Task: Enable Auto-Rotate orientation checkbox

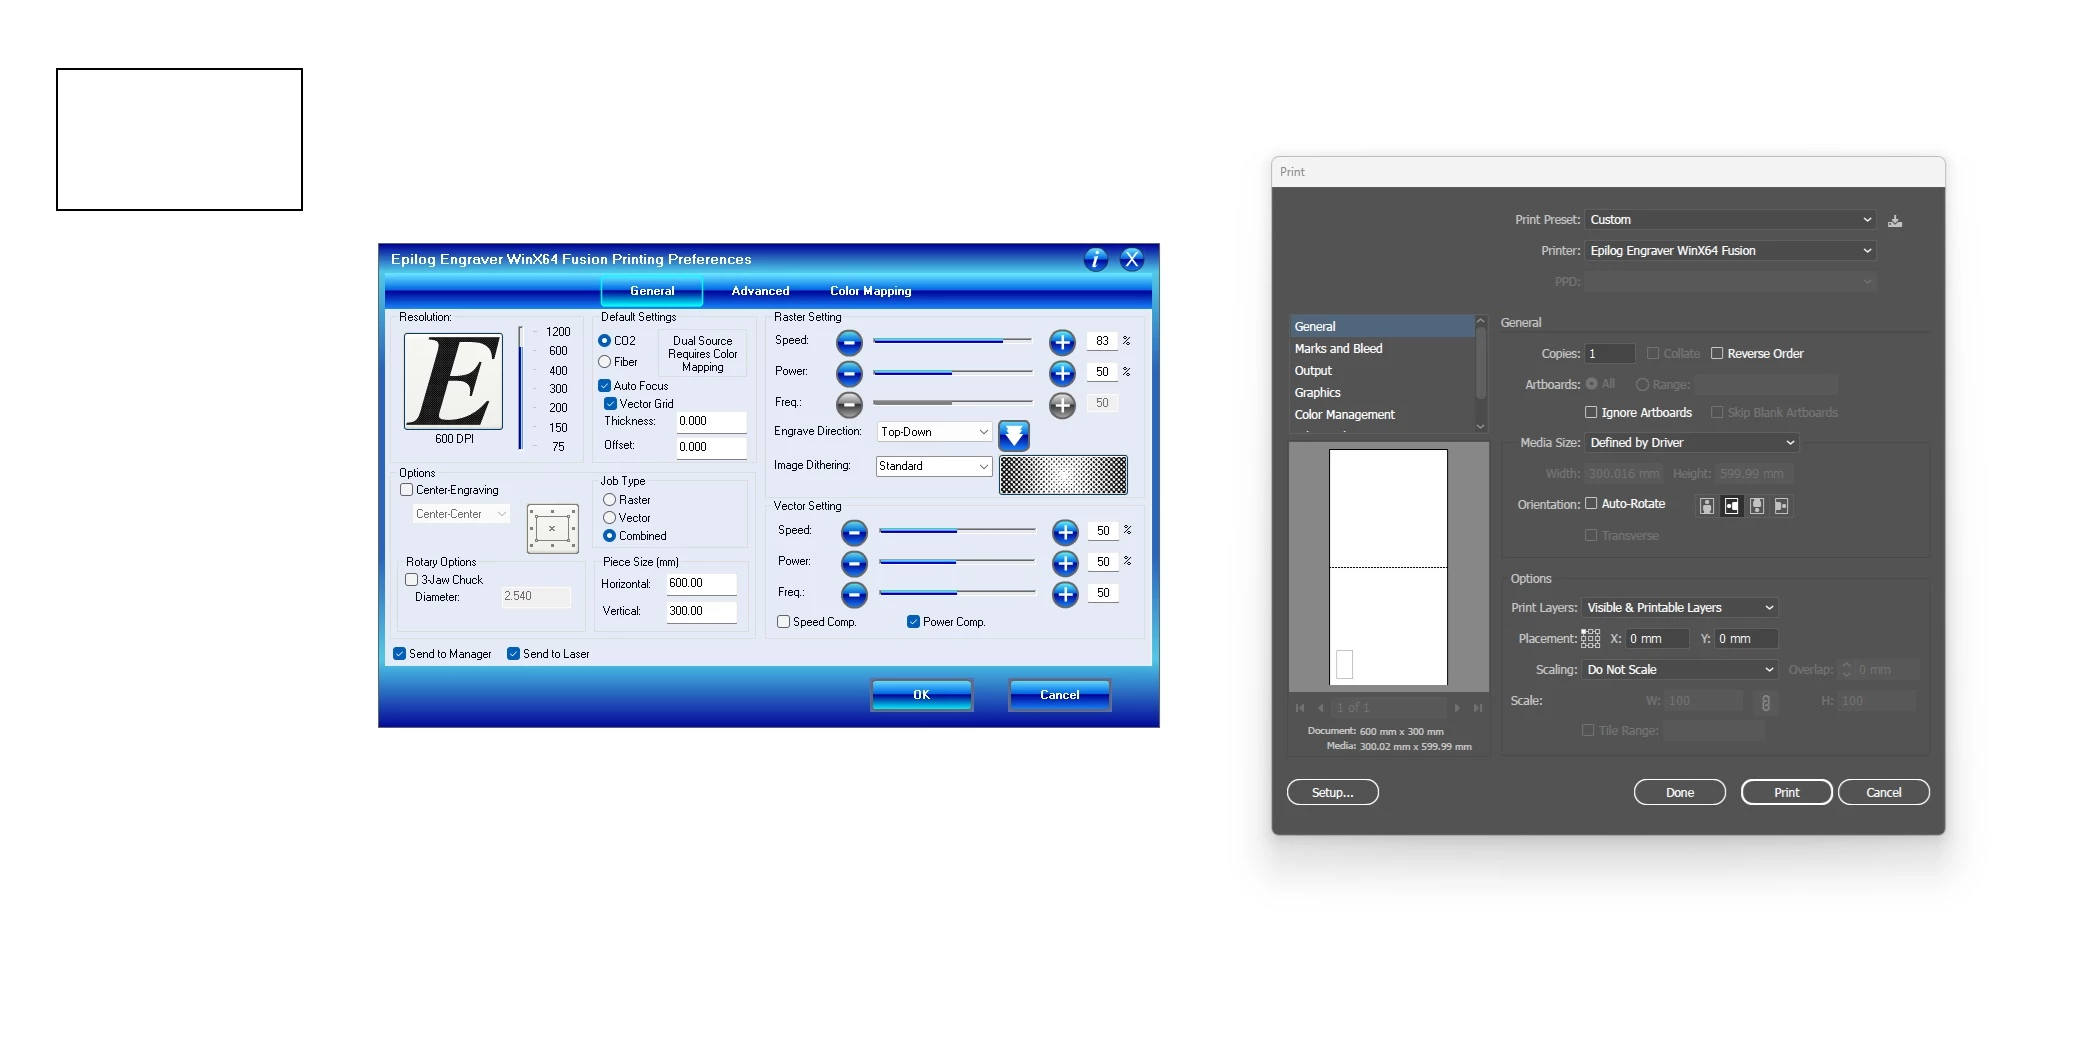Action: 1591,504
